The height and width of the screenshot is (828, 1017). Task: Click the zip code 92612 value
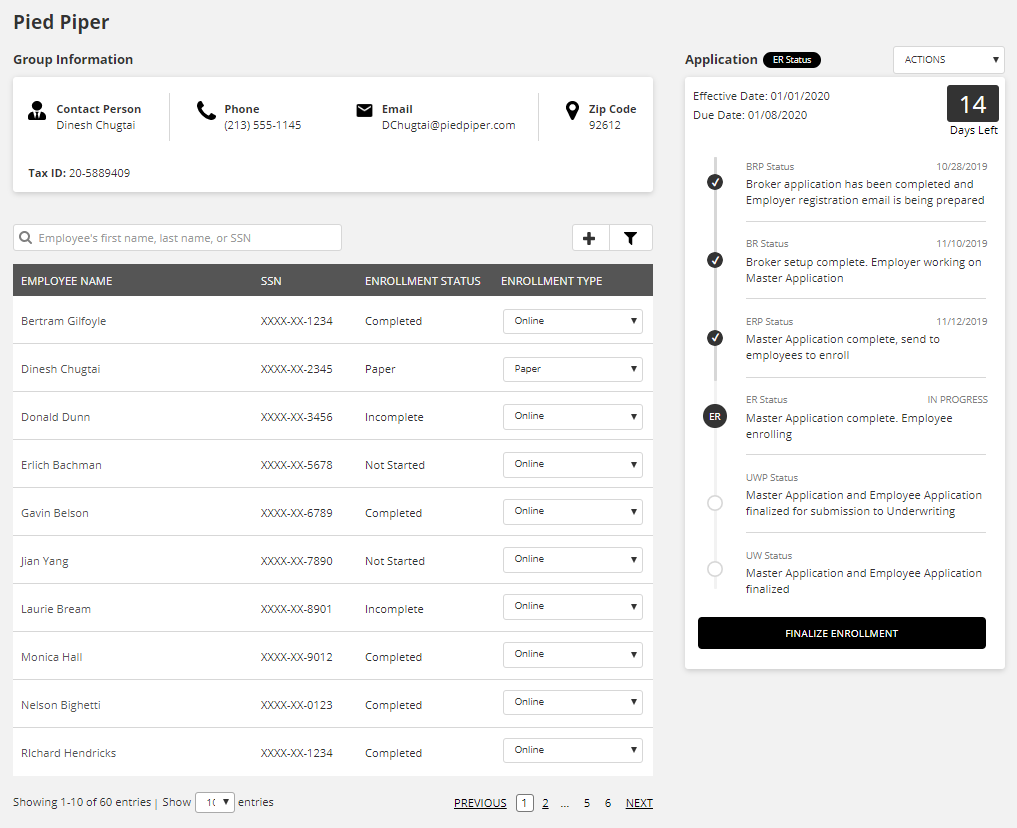[604, 125]
